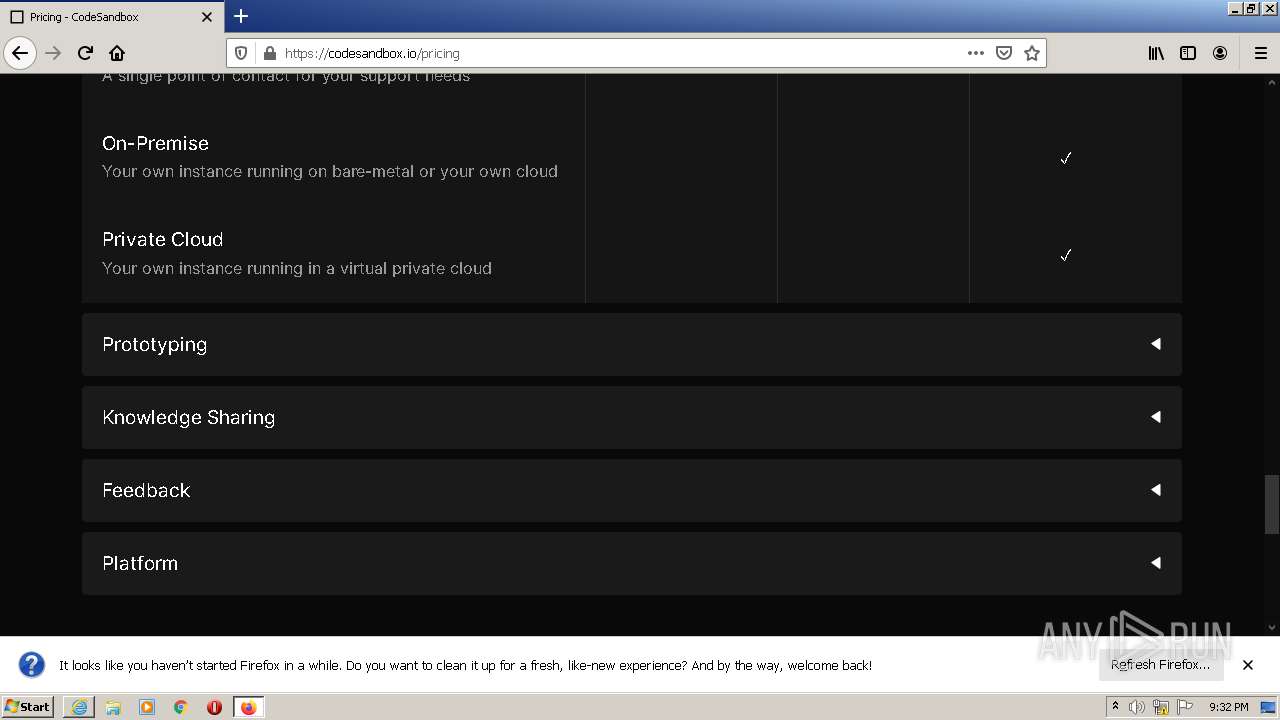This screenshot has width=1280, height=720.
Task: Click the Platform heading text
Action: pyautogui.click(x=140, y=563)
